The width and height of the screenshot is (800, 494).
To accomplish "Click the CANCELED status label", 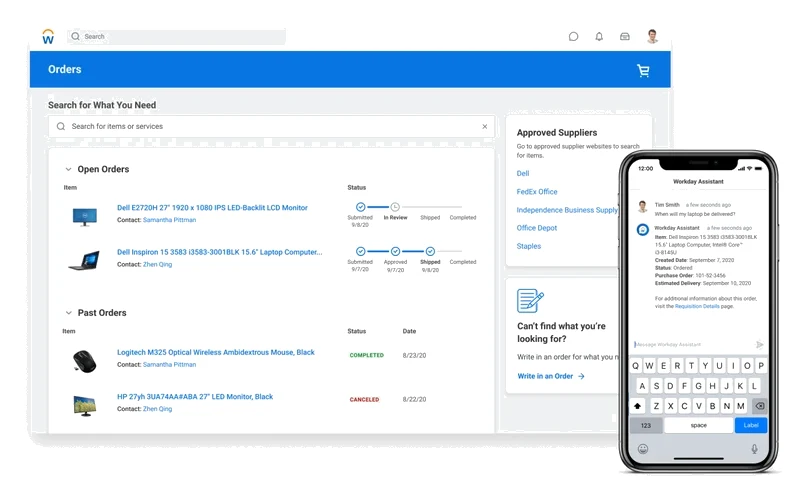I will (x=364, y=400).
